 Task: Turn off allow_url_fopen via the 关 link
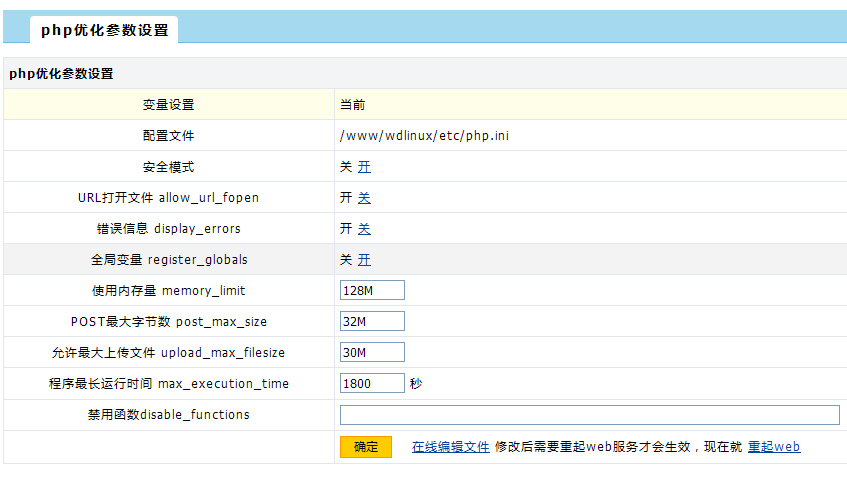point(364,198)
